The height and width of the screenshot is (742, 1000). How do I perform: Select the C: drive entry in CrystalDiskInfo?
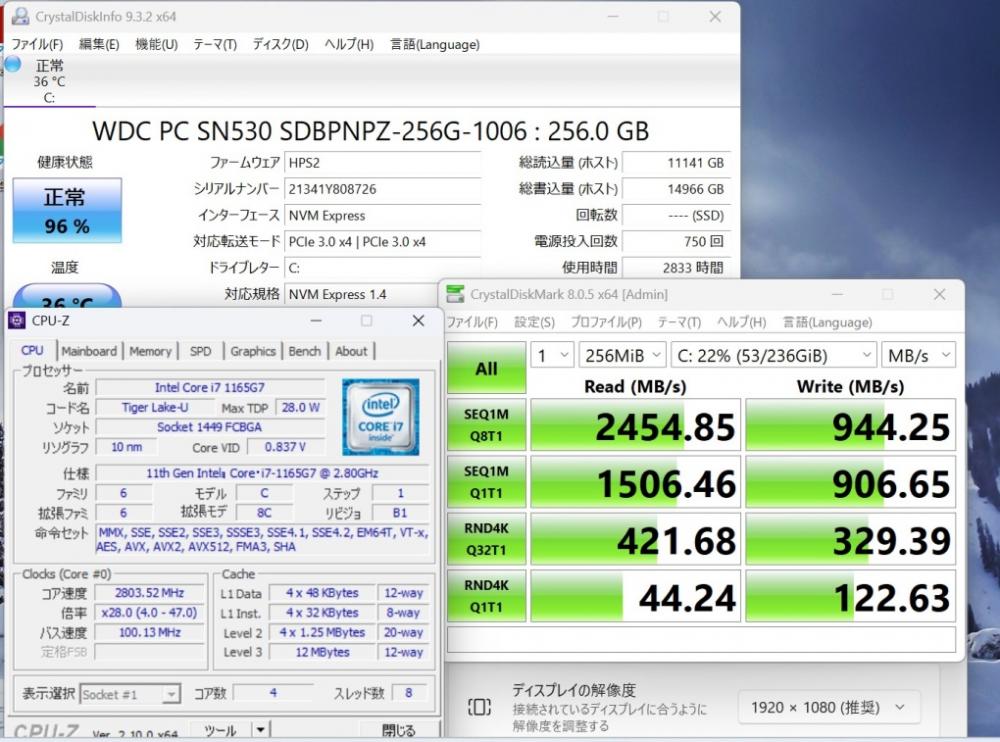(49, 82)
